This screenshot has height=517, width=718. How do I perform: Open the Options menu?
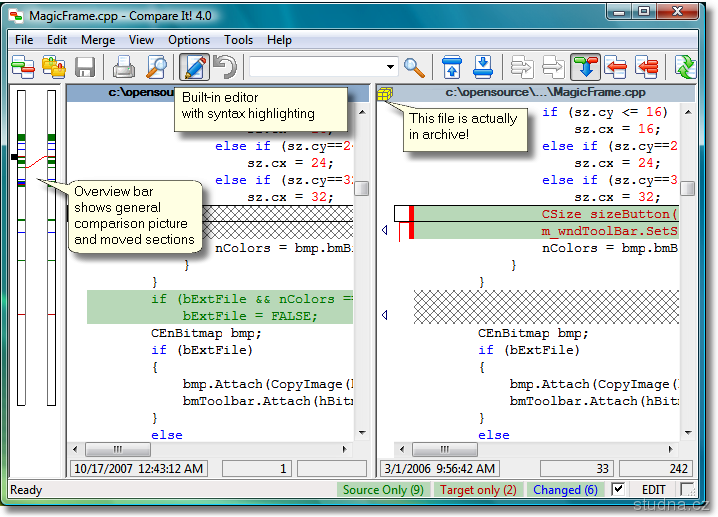coord(189,40)
